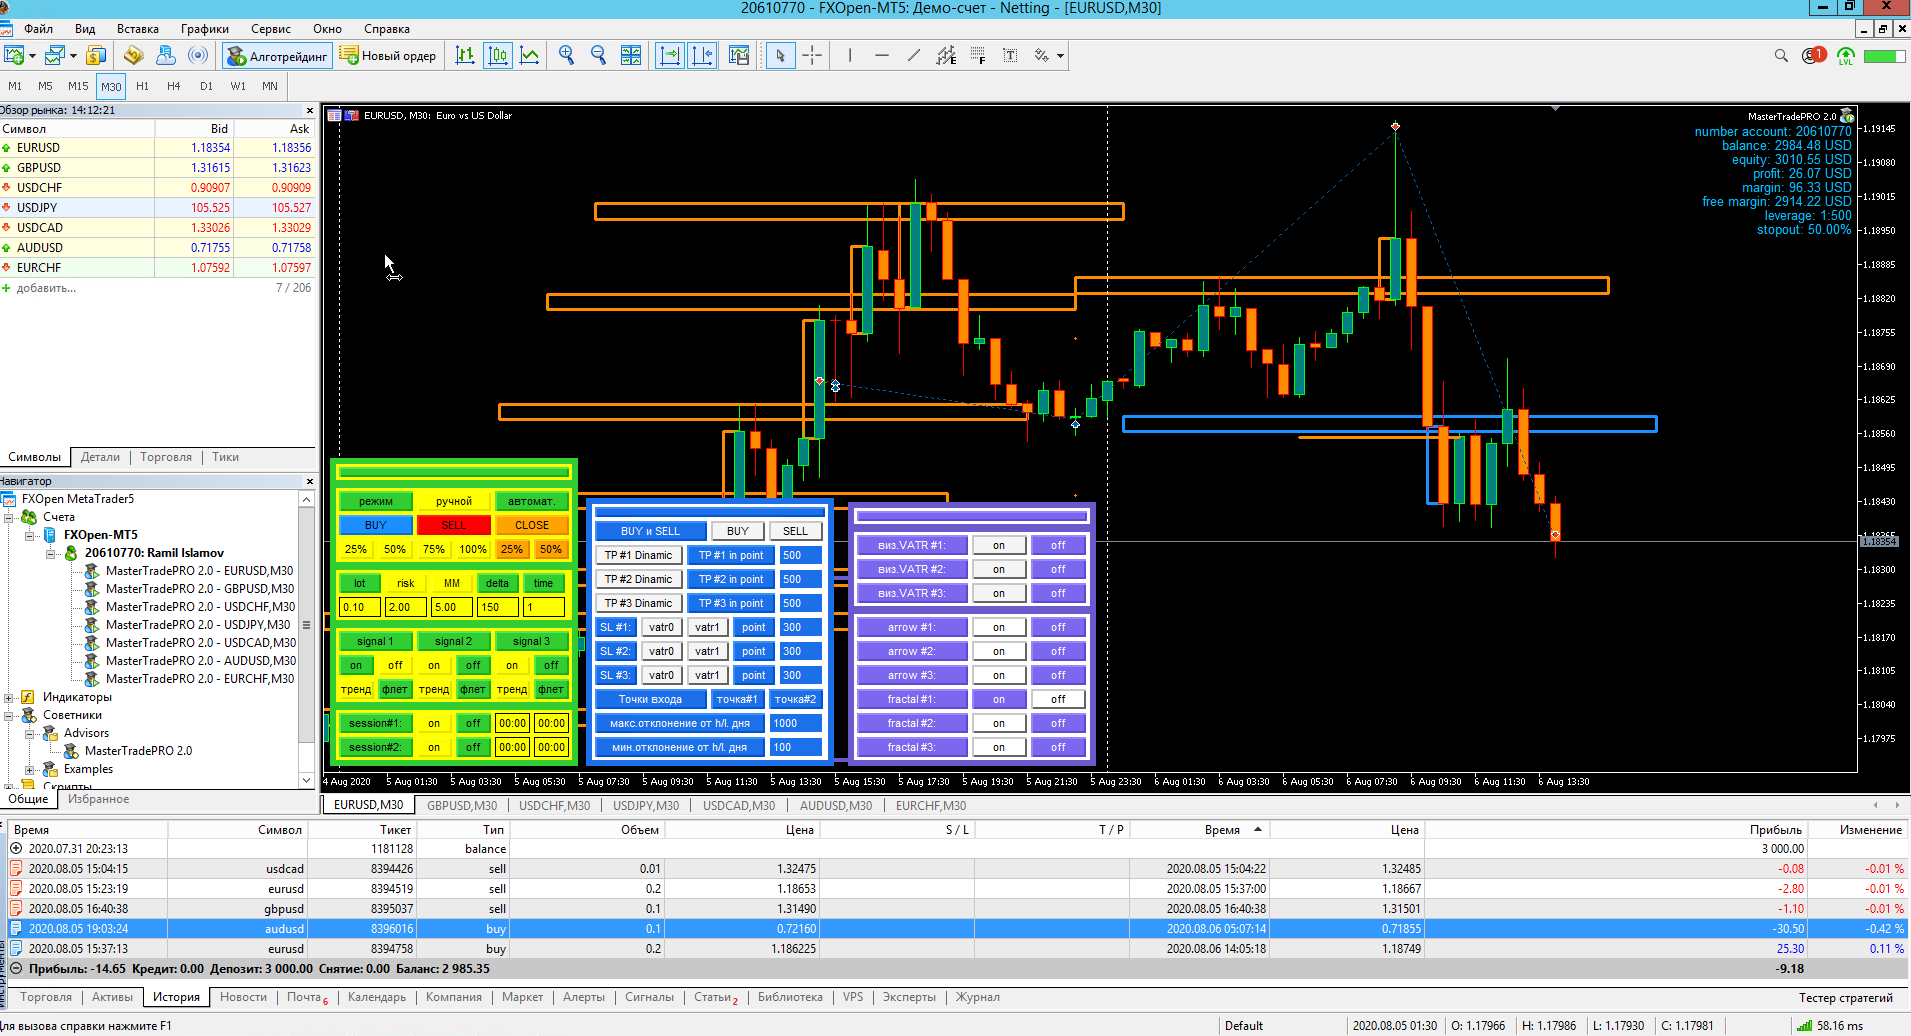The width and height of the screenshot is (1911, 1036).
Task: Select the arrow cursor tool
Action: (x=780, y=55)
